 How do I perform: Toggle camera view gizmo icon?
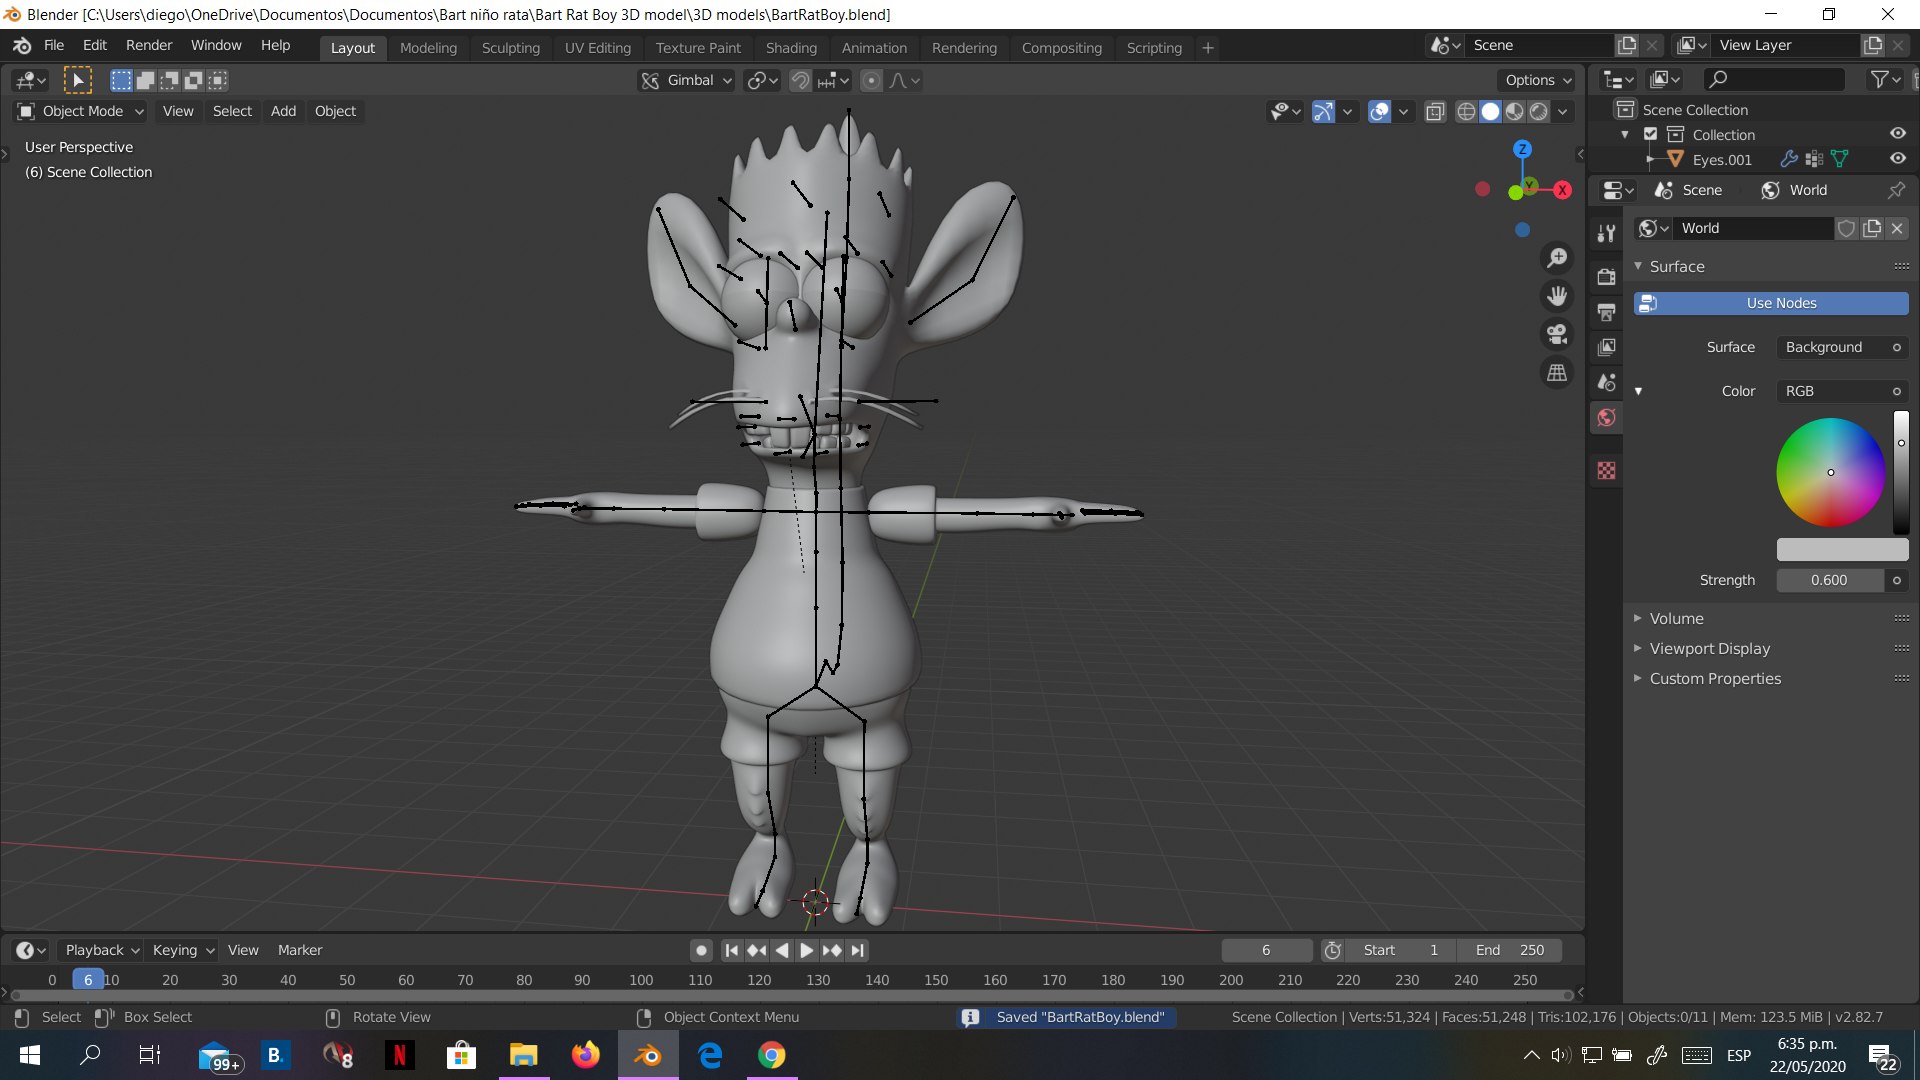[1557, 334]
